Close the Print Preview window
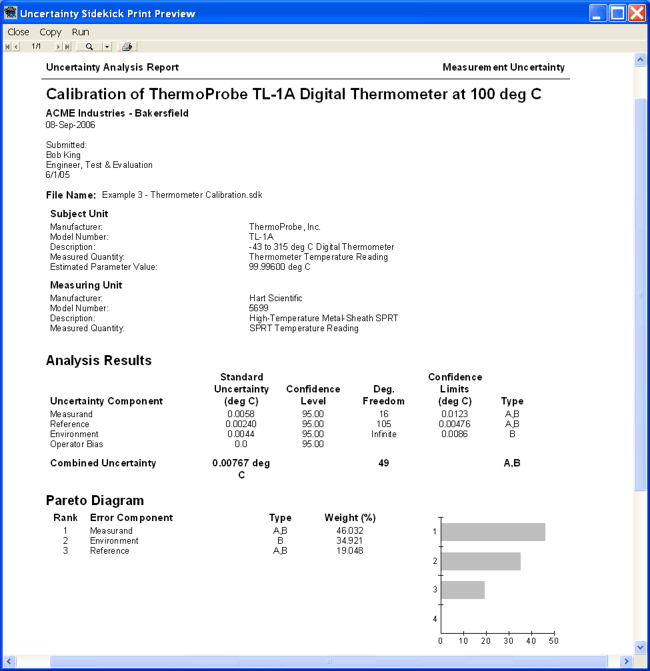 coord(637,13)
